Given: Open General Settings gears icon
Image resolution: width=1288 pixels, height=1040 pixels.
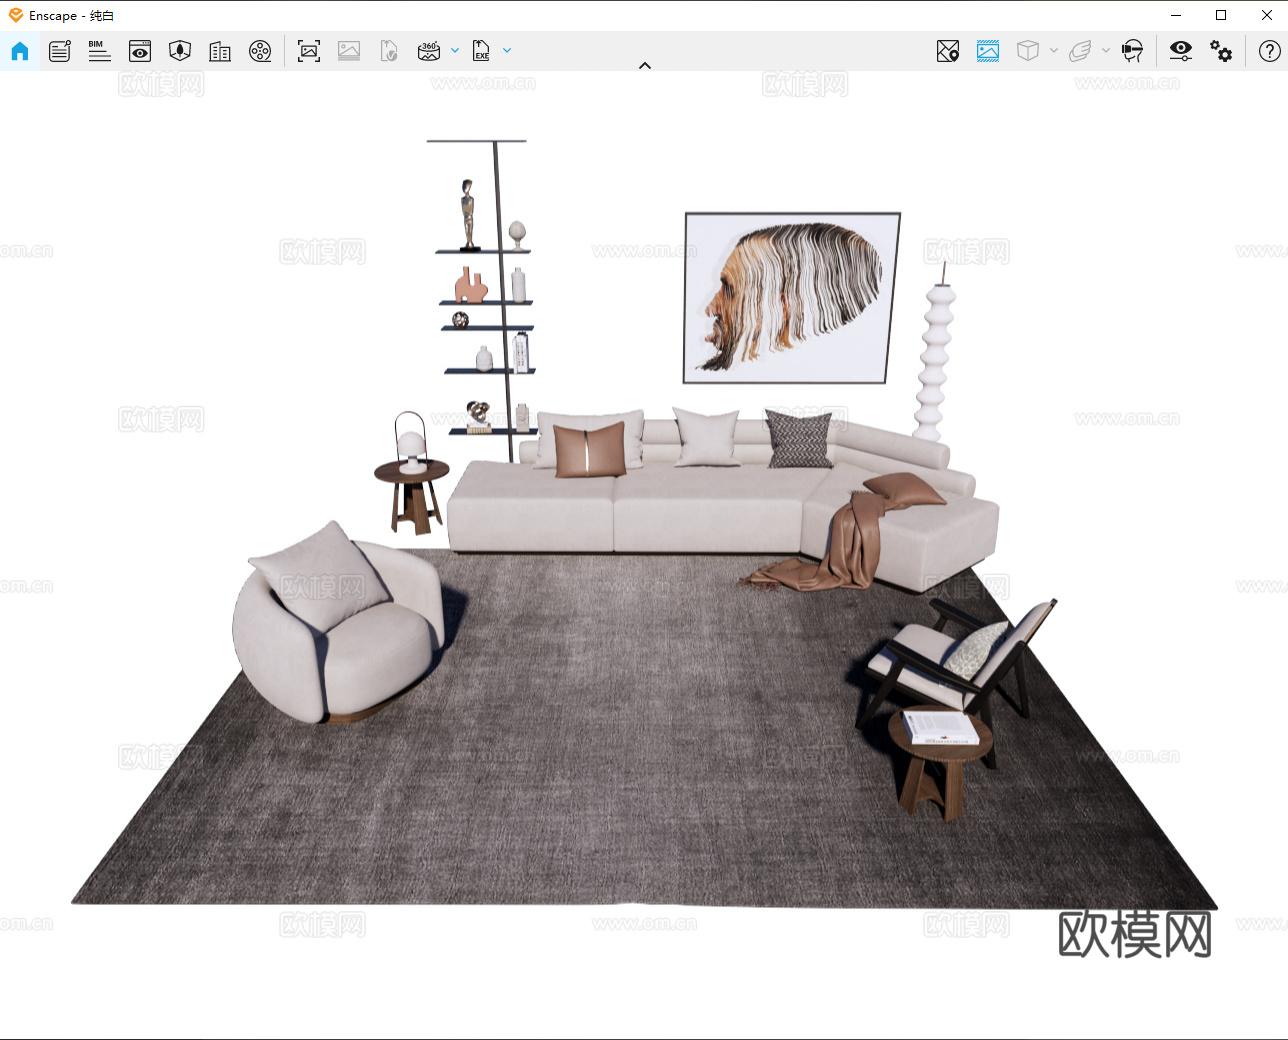Looking at the screenshot, I should (1221, 51).
